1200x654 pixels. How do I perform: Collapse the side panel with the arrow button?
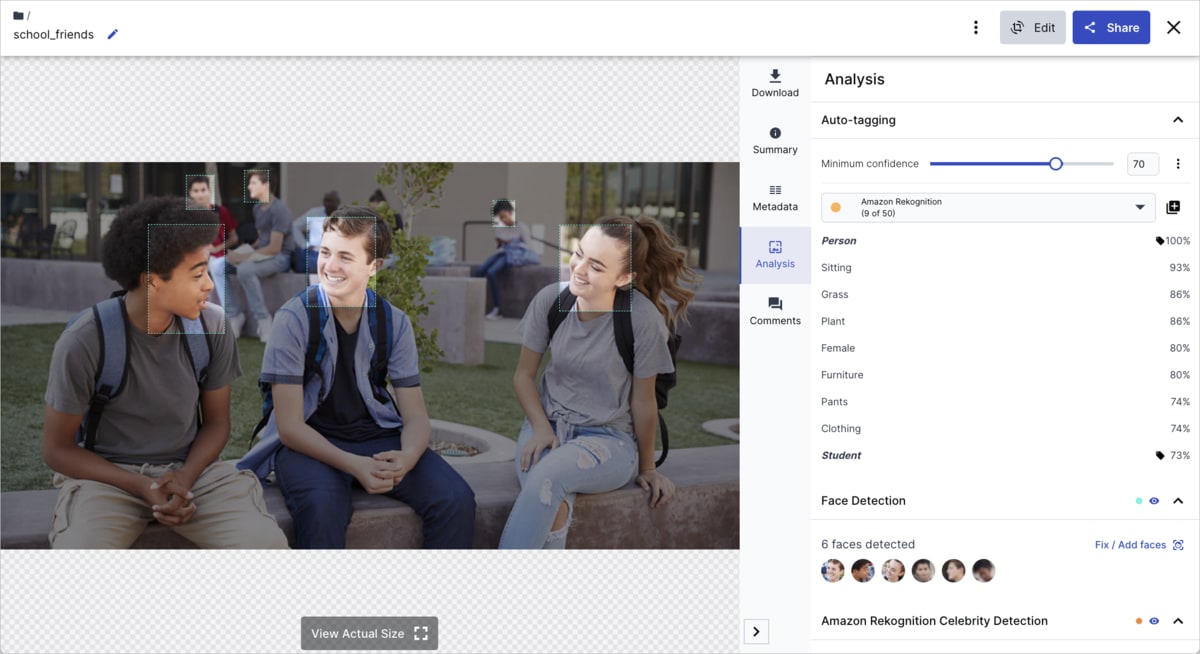[757, 632]
